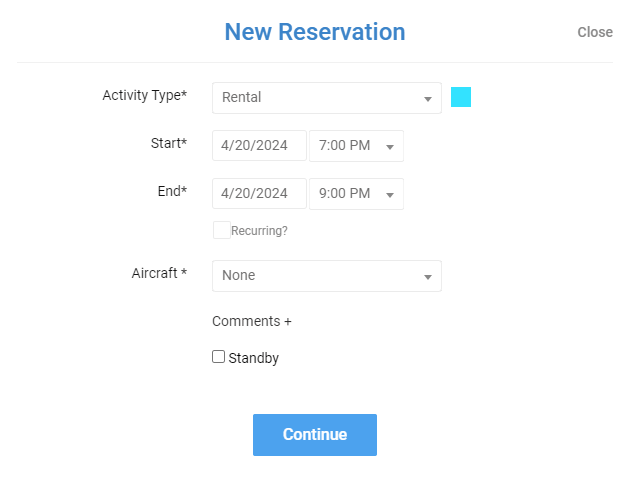
Task: Click the Activity Type* field label
Action: [144, 96]
